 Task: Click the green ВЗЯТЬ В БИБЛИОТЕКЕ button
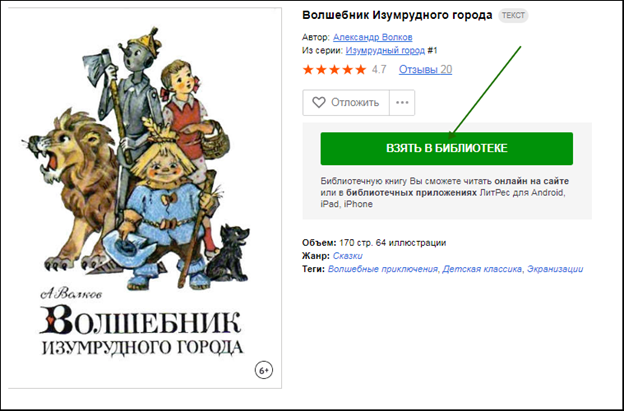(x=447, y=148)
